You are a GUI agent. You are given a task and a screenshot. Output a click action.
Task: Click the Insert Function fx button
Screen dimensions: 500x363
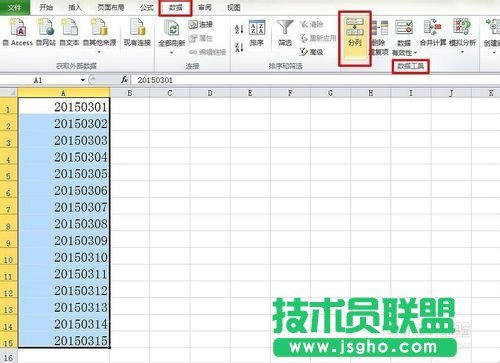click(x=124, y=80)
